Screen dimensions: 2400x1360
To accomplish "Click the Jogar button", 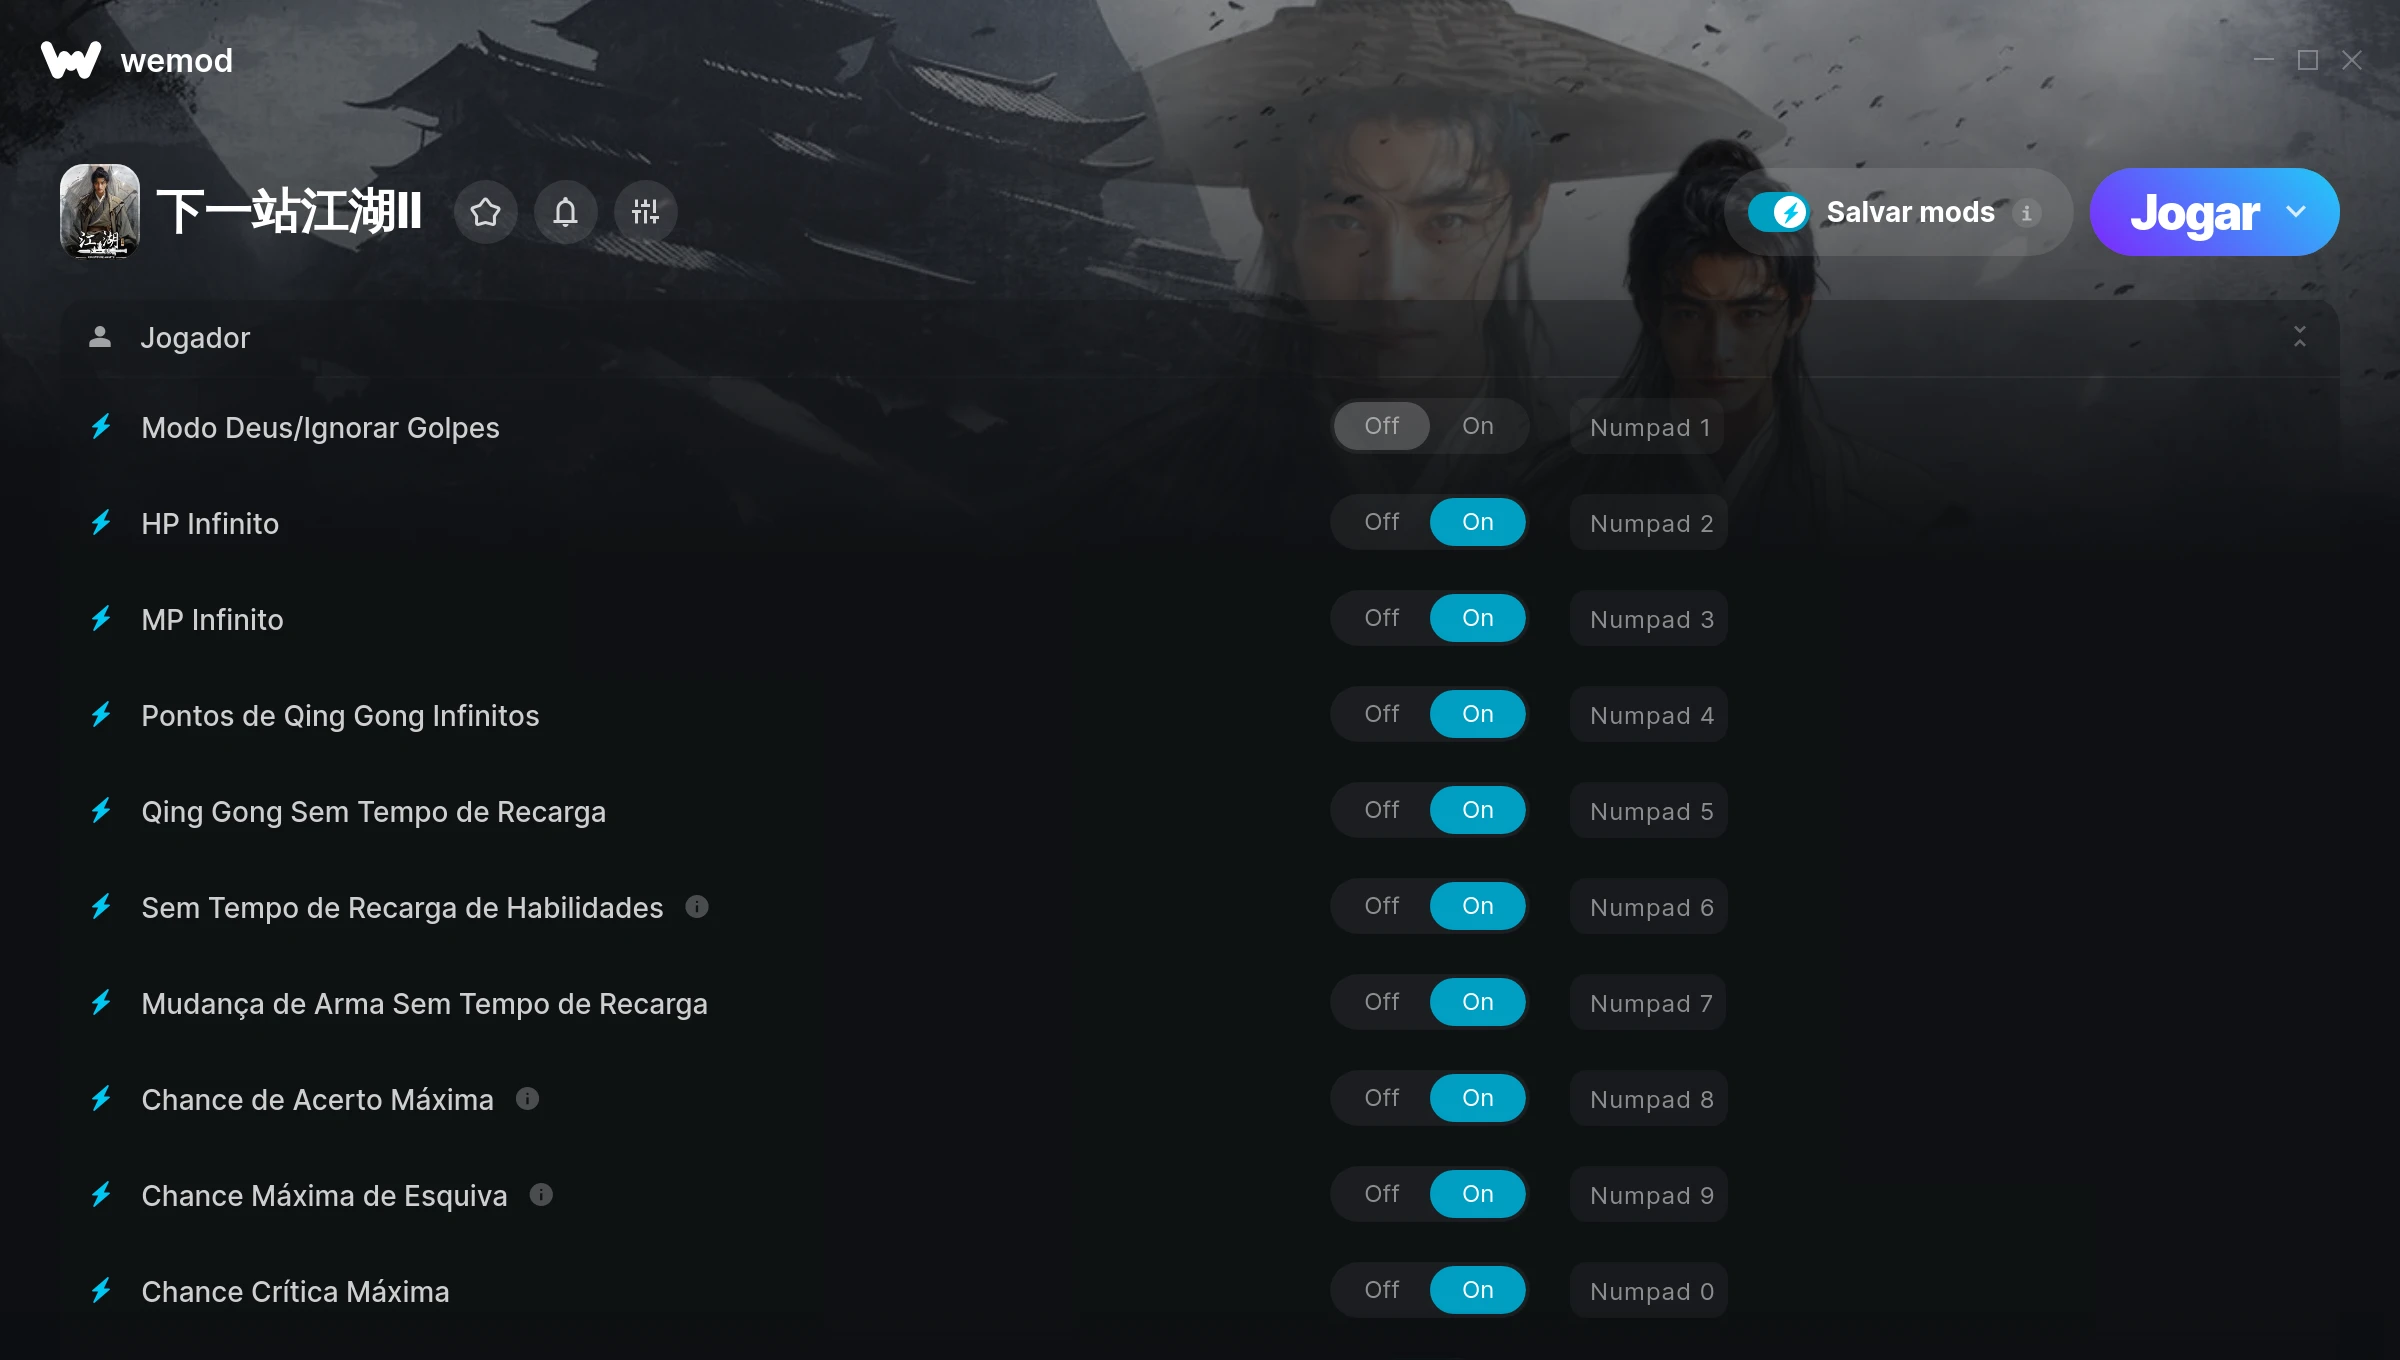I will (x=2194, y=212).
